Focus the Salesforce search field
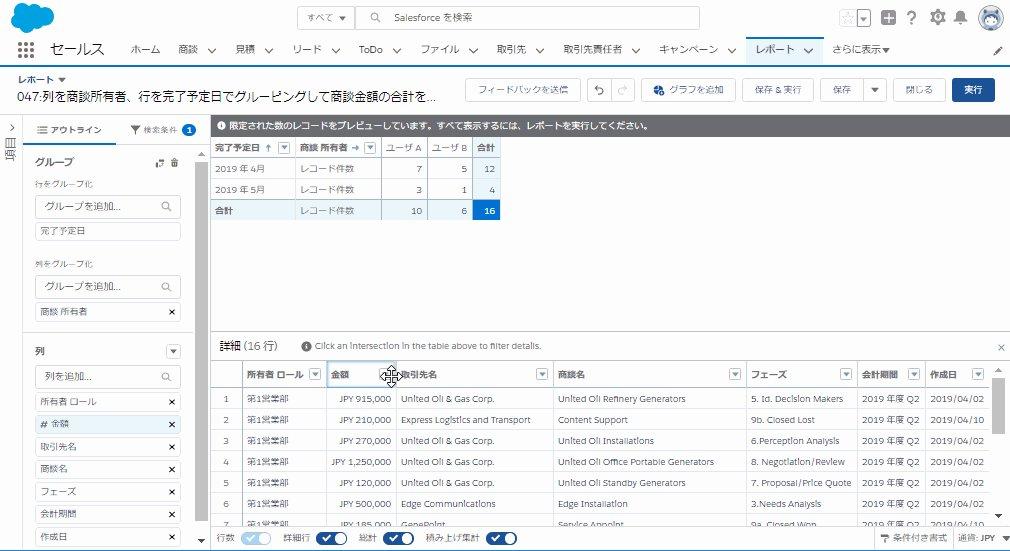1010x551 pixels. [x=527, y=18]
